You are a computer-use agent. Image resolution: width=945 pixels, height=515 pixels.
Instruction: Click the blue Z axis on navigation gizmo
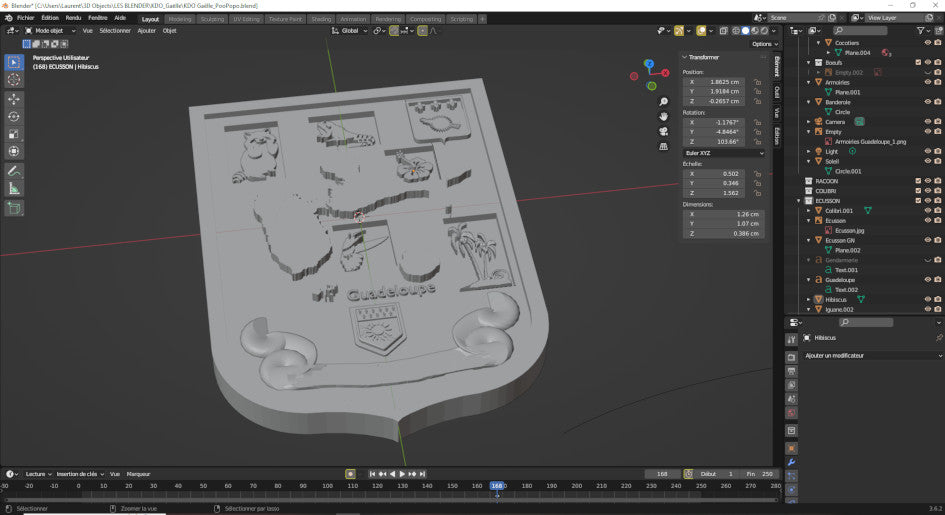point(648,63)
